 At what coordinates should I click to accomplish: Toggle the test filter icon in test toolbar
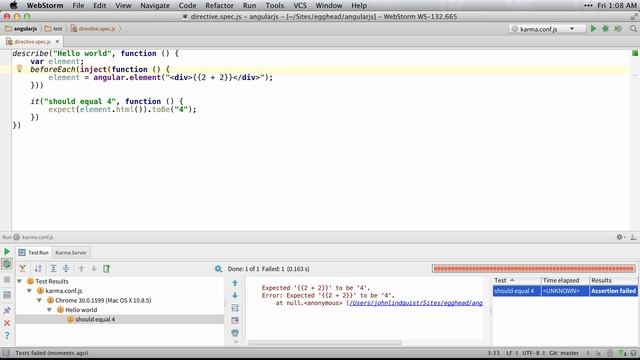coord(22,269)
